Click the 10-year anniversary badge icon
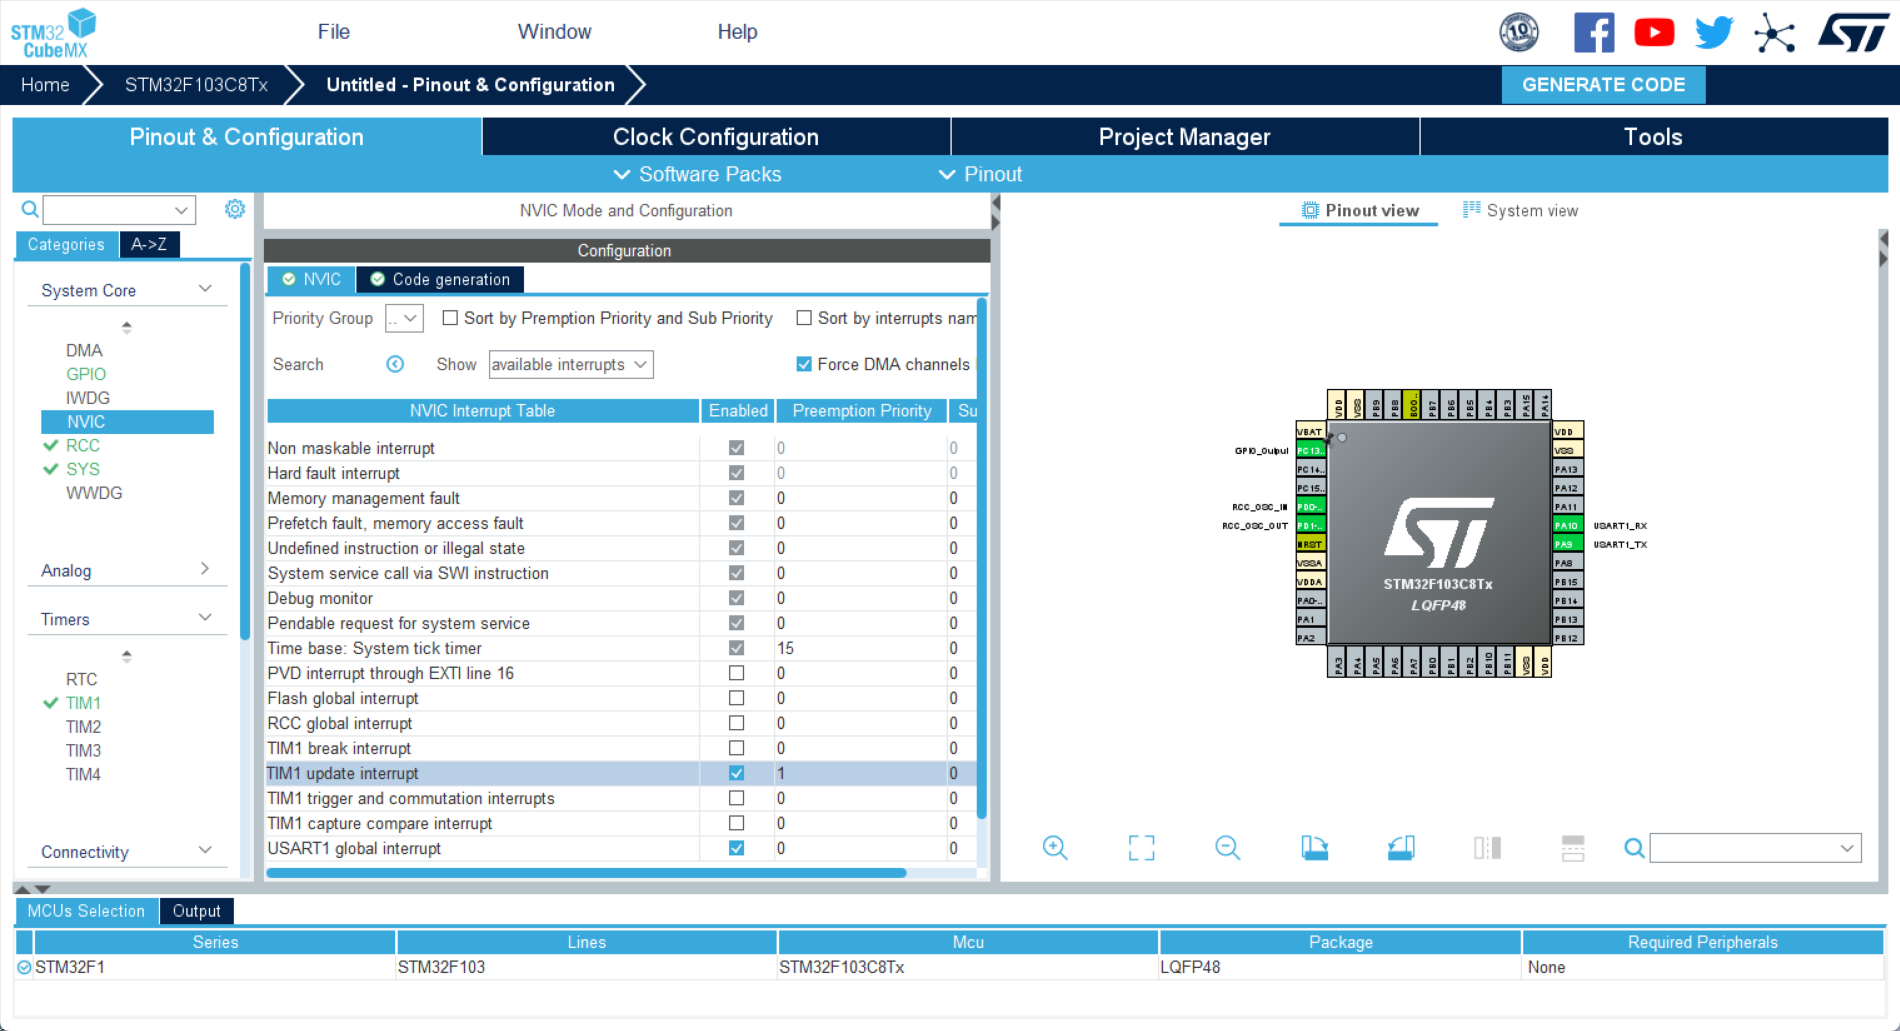1900x1031 pixels. 1519,32
